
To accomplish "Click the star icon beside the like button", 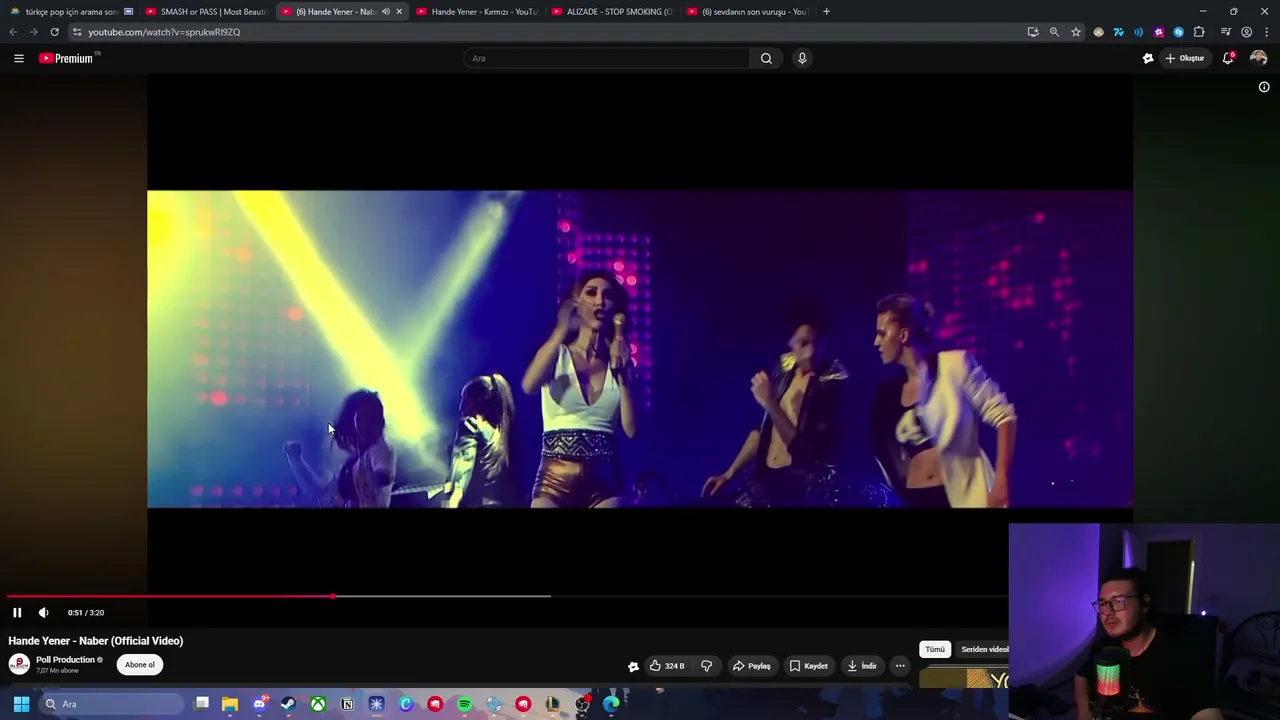I will (633, 666).
